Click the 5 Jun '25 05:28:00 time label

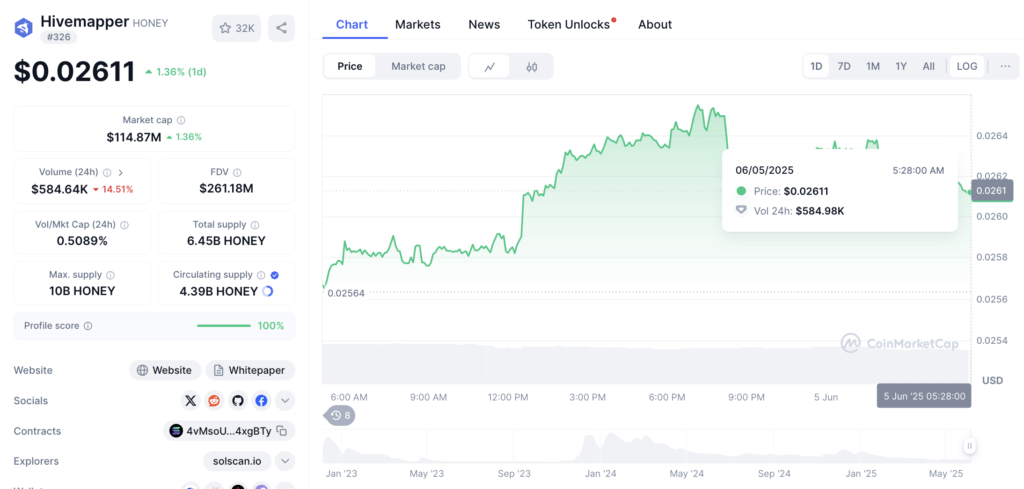pyautogui.click(x=924, y=396)
